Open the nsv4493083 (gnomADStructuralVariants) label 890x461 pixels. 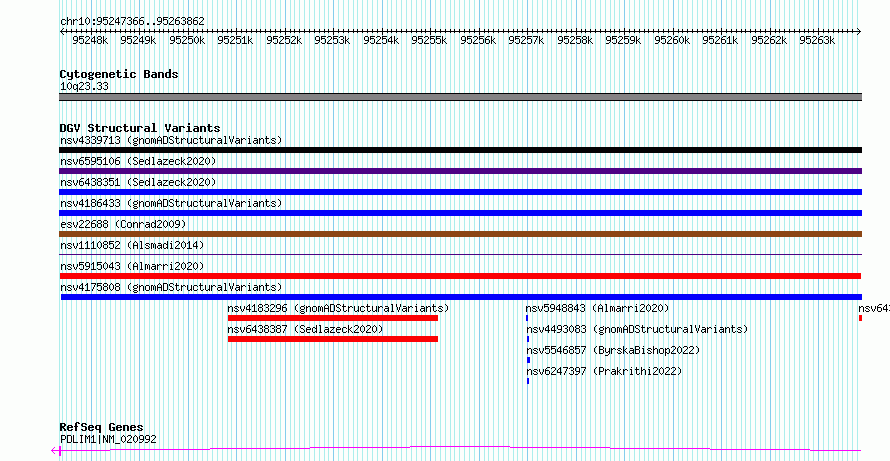[x=637, y=329]
